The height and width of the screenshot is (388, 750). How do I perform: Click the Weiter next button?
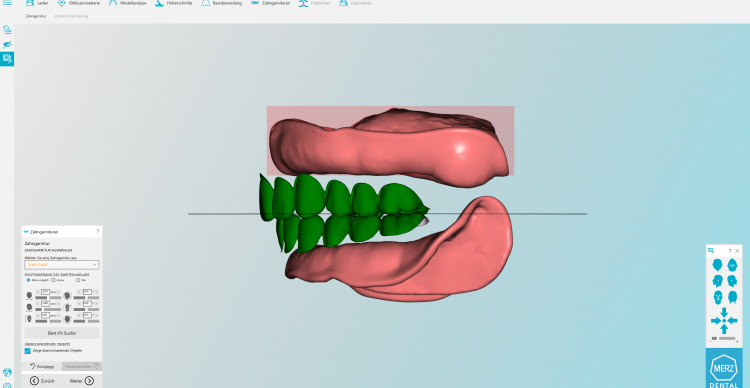tap(81, 381)
